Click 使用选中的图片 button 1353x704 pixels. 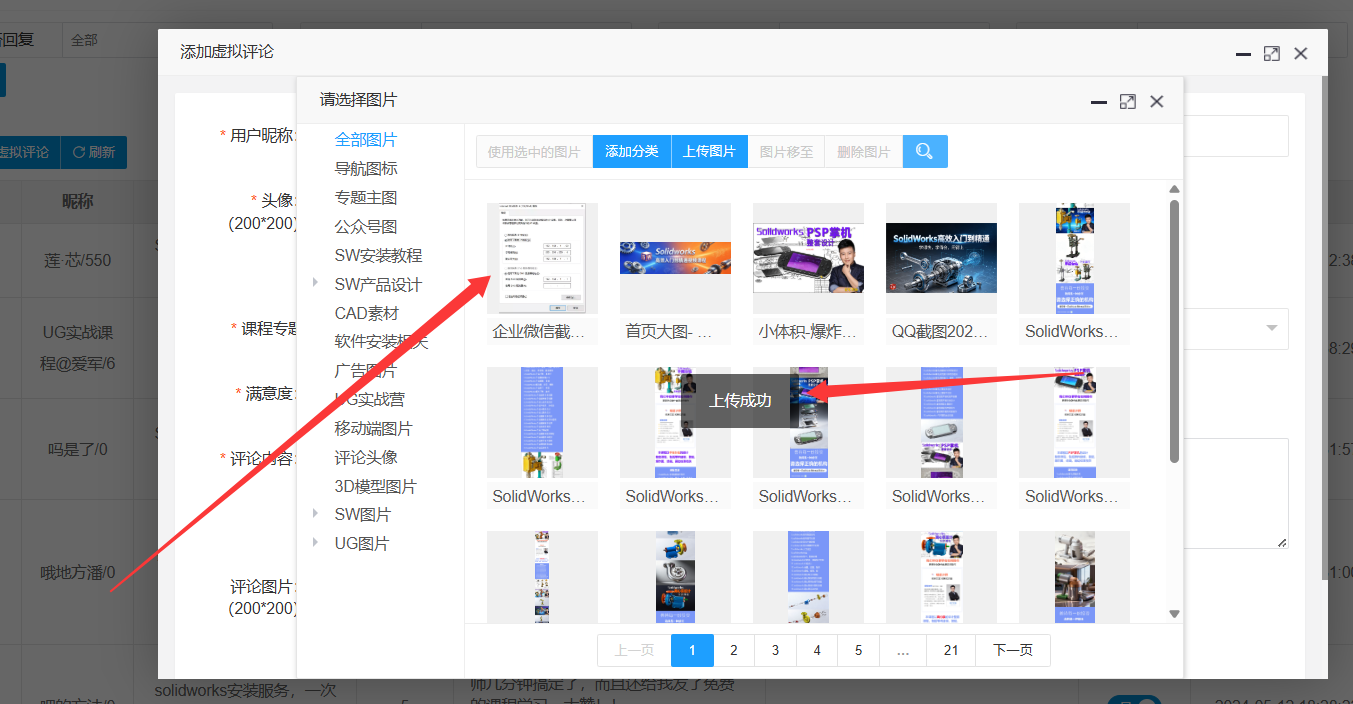coord(534,152)
